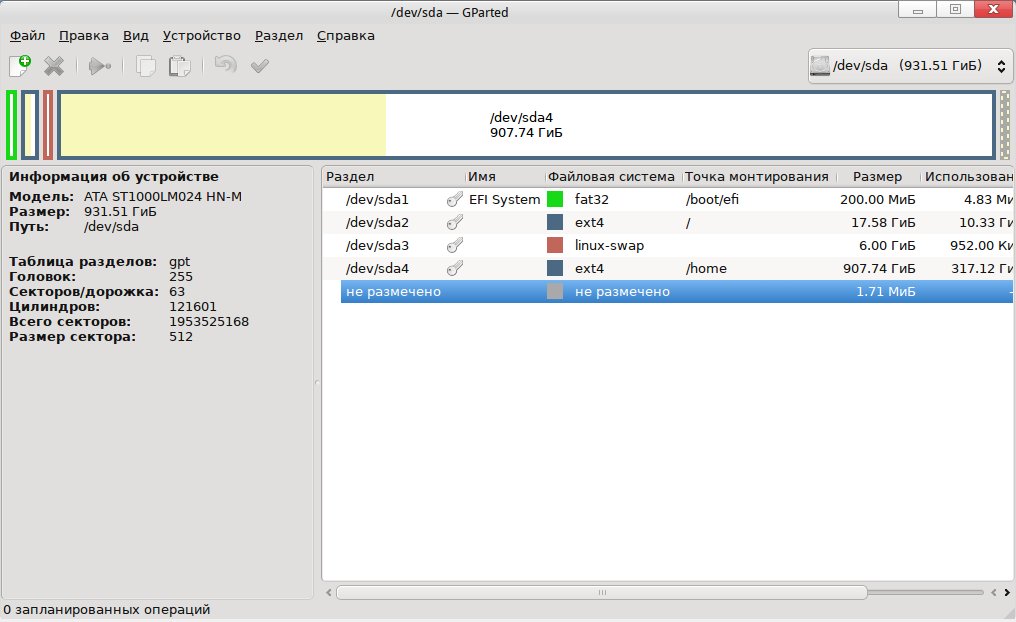Click the Paste partition toolbar icon
The width and height of the screenshot is (1016, 622).
[179, 65]
